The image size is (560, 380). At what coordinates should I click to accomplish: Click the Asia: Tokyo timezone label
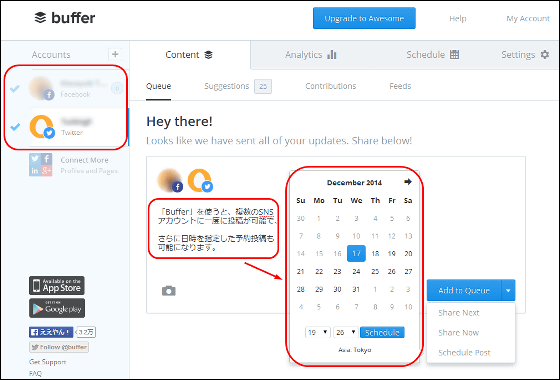point(355,350)
